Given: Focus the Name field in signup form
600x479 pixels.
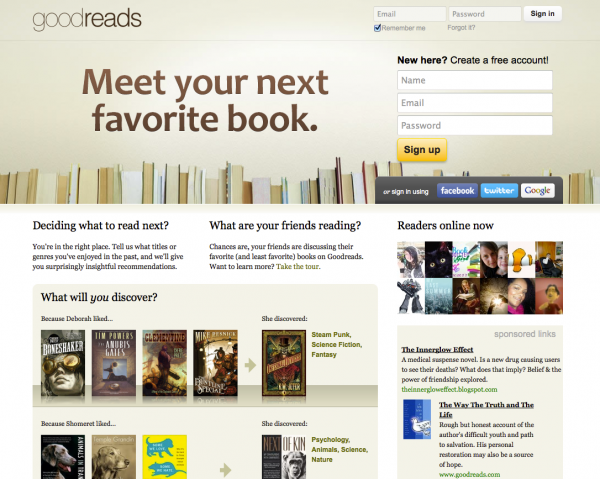Looking at the screenshot, I should pos(474,80).
